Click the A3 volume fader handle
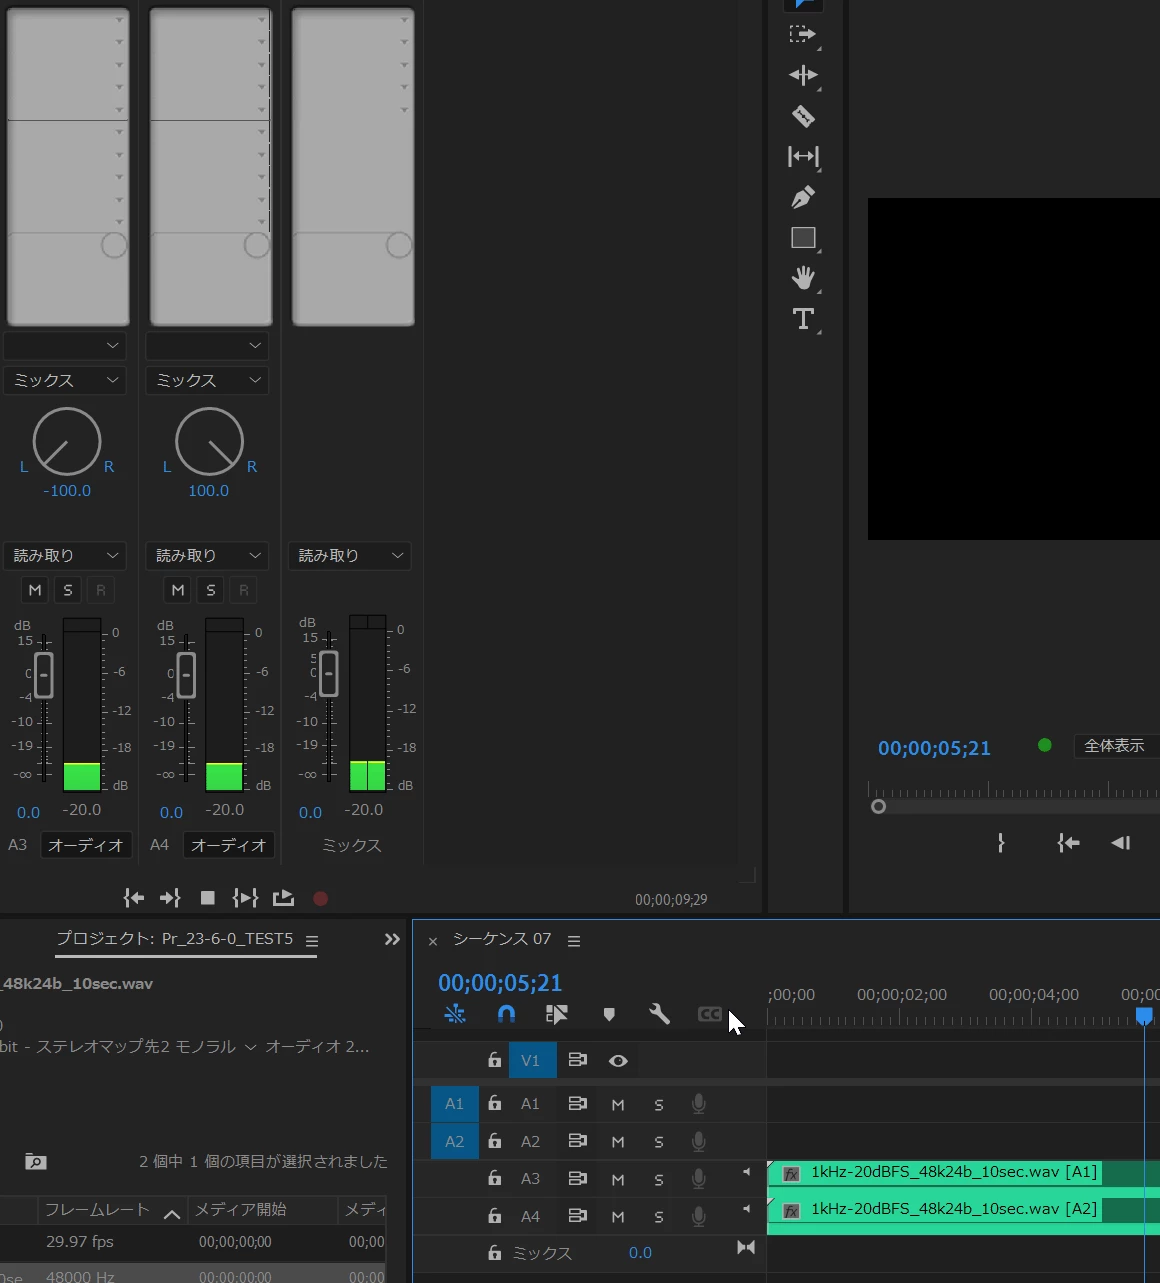The height and width of the screenshot is (1283, 1160). pos(44,675)
